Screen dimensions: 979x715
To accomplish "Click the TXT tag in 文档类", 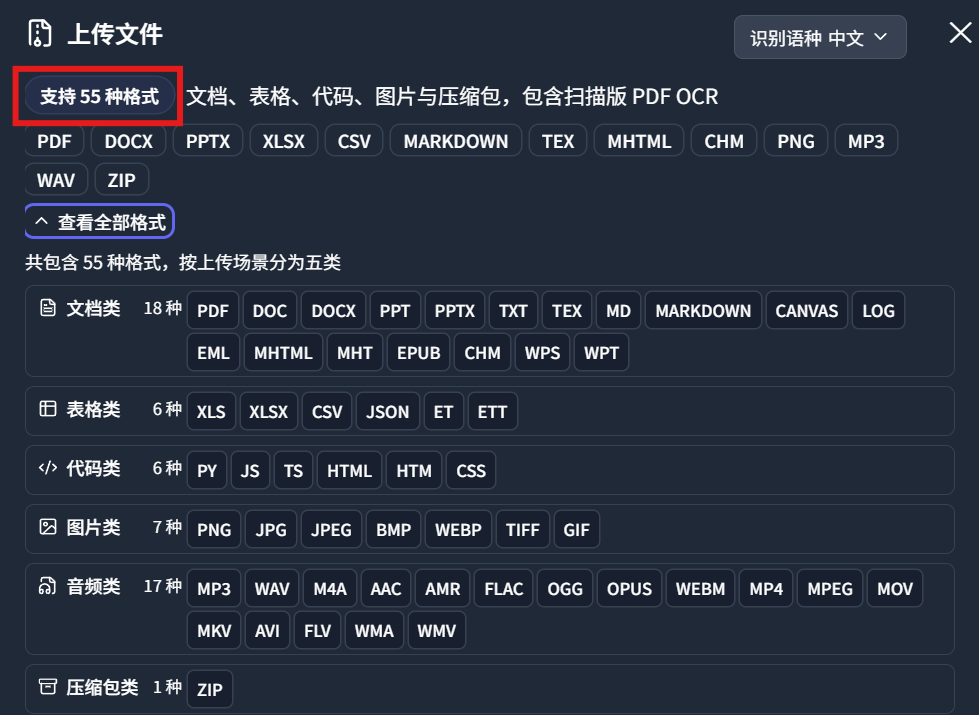I will [x=513, y=310].
